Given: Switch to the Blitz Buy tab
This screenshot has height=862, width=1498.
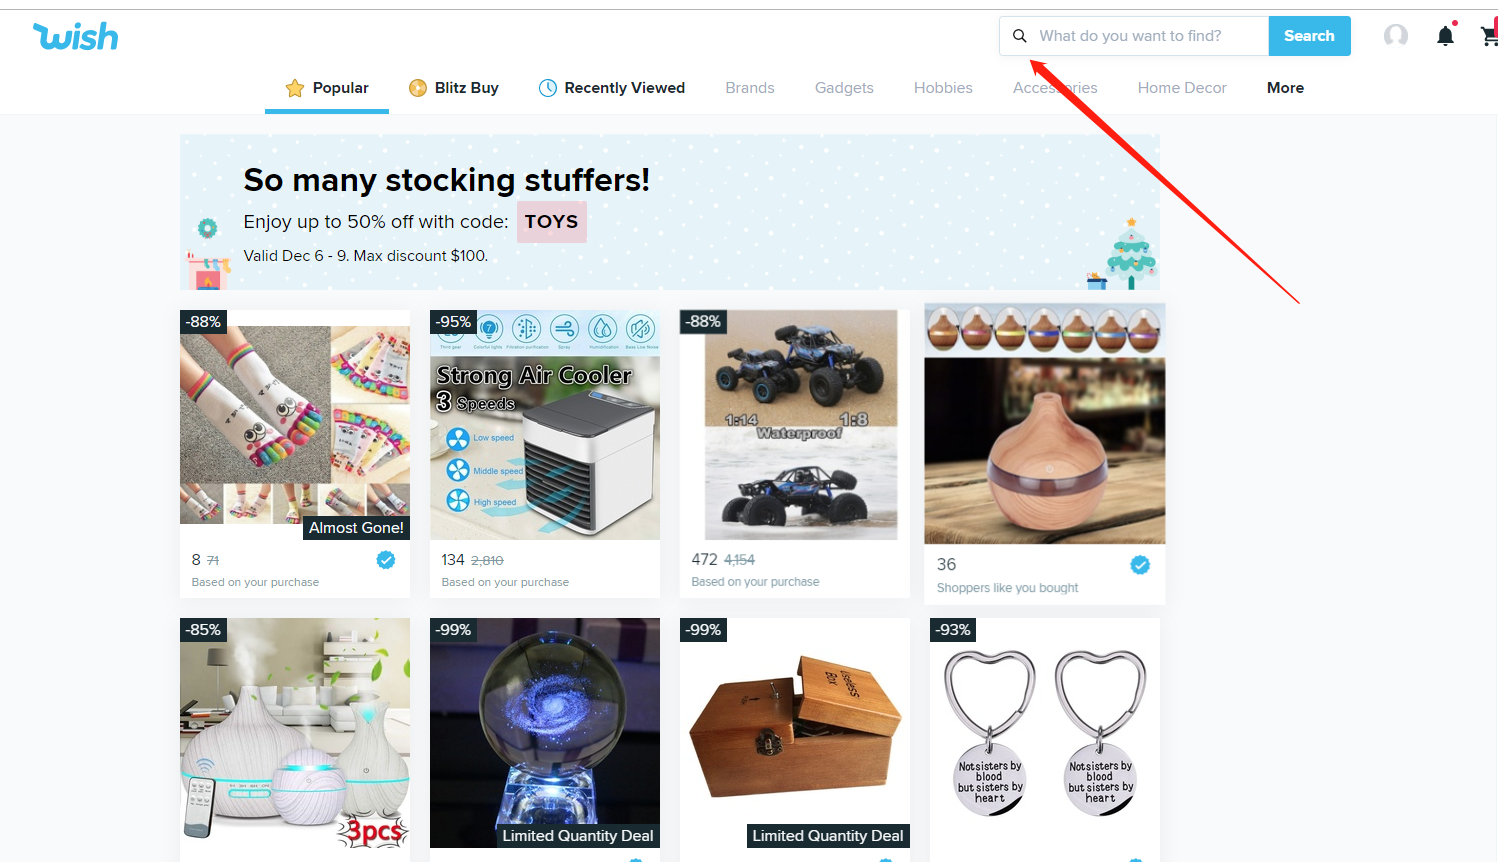Looking at the screenshot, I should point(454,88).
